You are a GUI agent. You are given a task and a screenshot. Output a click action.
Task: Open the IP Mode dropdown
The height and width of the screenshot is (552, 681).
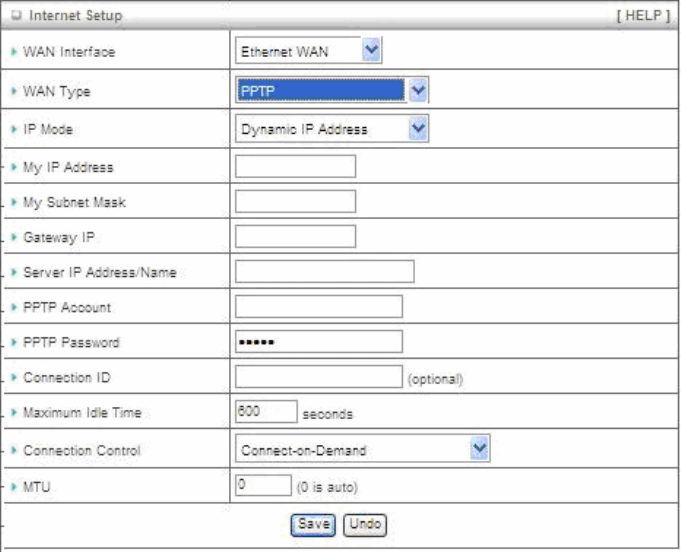point(332,129)
